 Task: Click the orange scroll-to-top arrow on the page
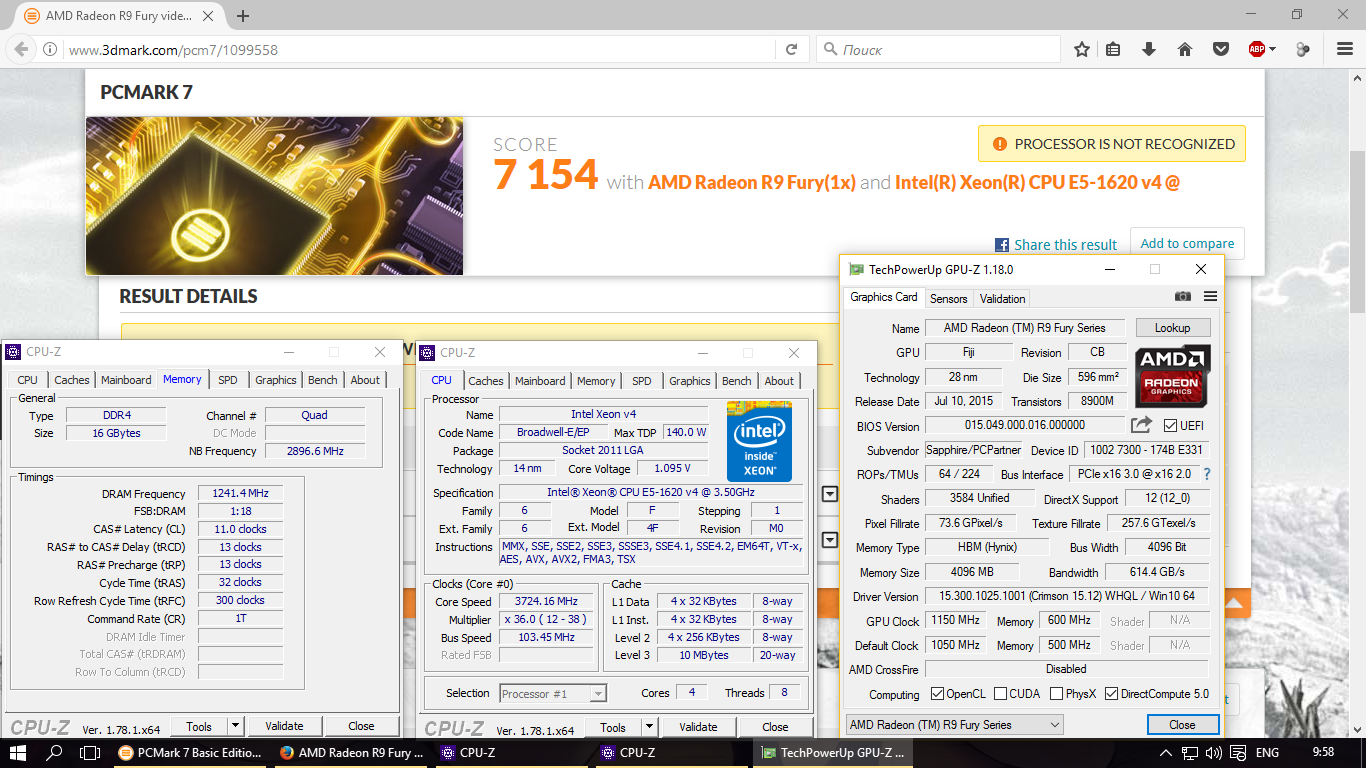coord(1234,603)
